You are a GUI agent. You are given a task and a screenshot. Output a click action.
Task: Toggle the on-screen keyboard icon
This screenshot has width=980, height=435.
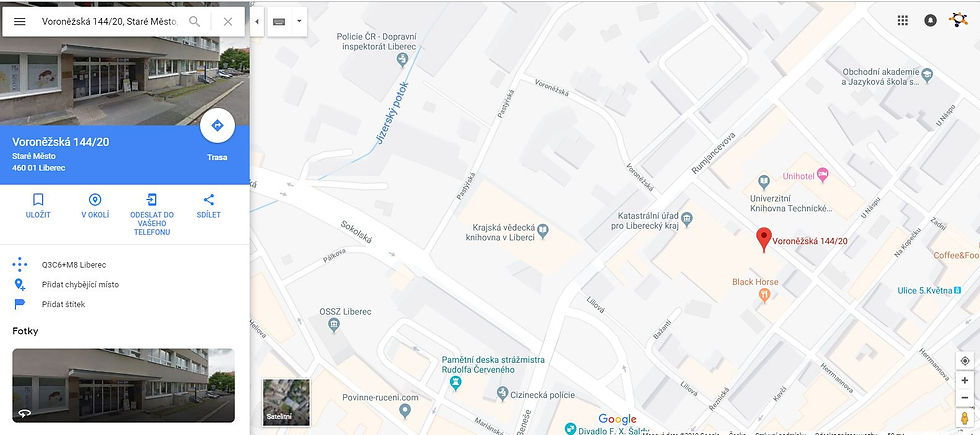pos(279,22)
